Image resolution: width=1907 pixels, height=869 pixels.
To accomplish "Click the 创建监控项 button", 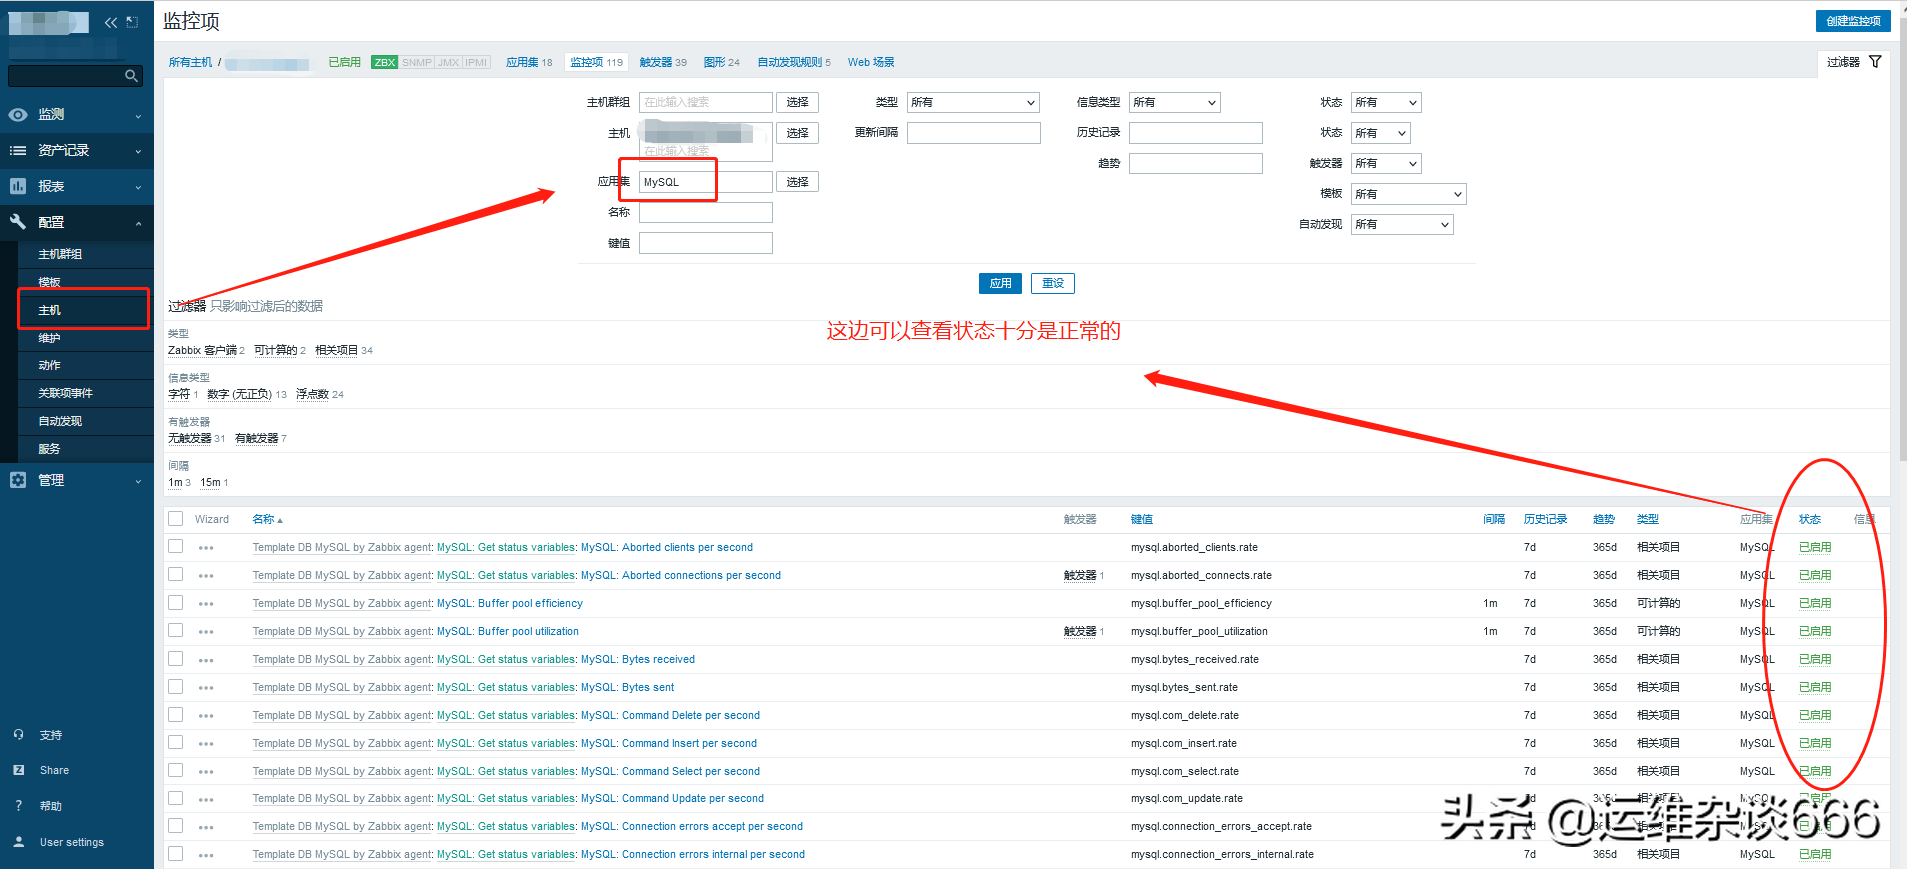I will [1853, 21].
